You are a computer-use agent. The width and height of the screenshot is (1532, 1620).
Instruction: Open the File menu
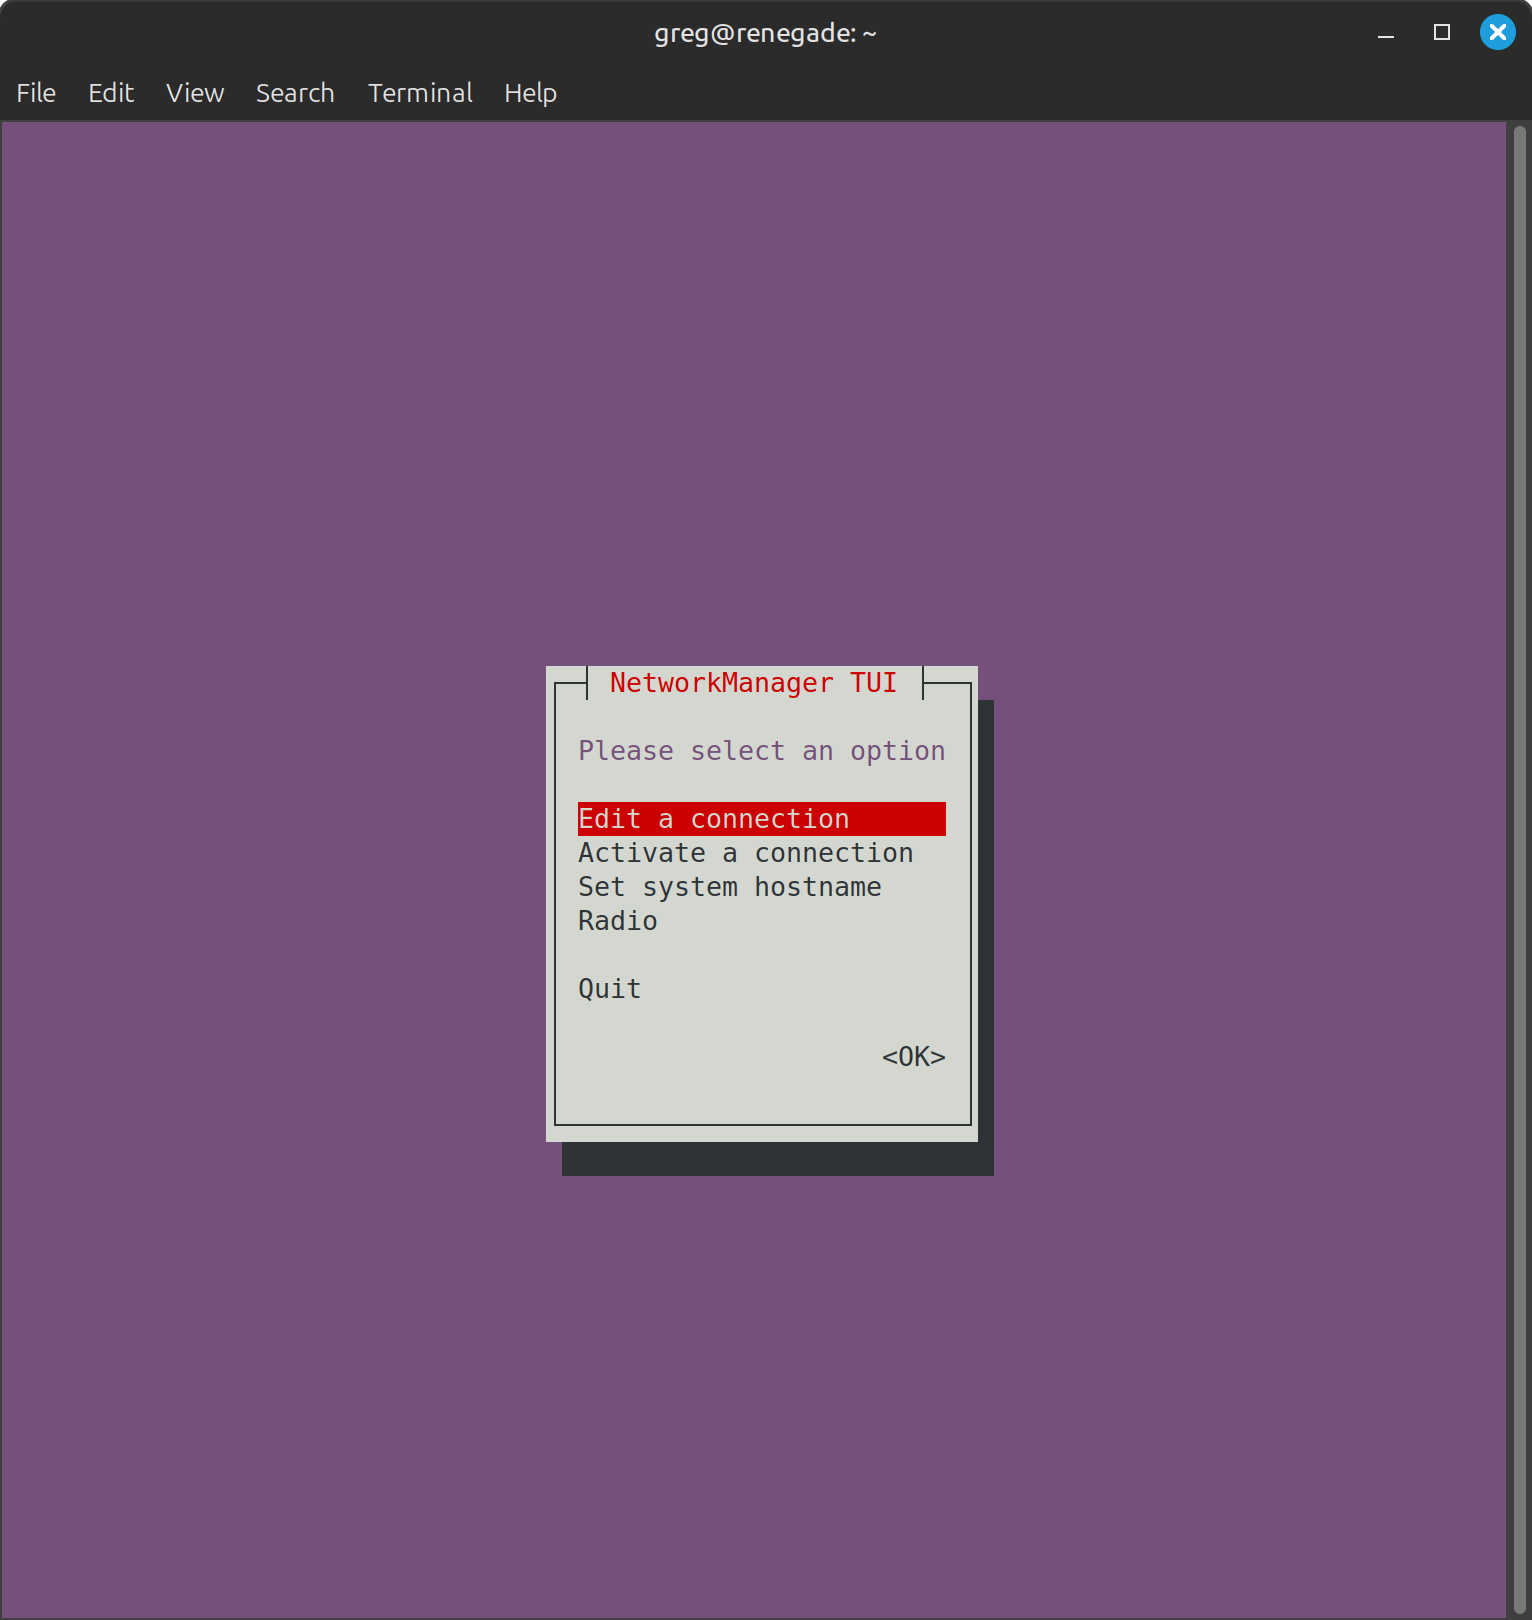click(36, 93)
